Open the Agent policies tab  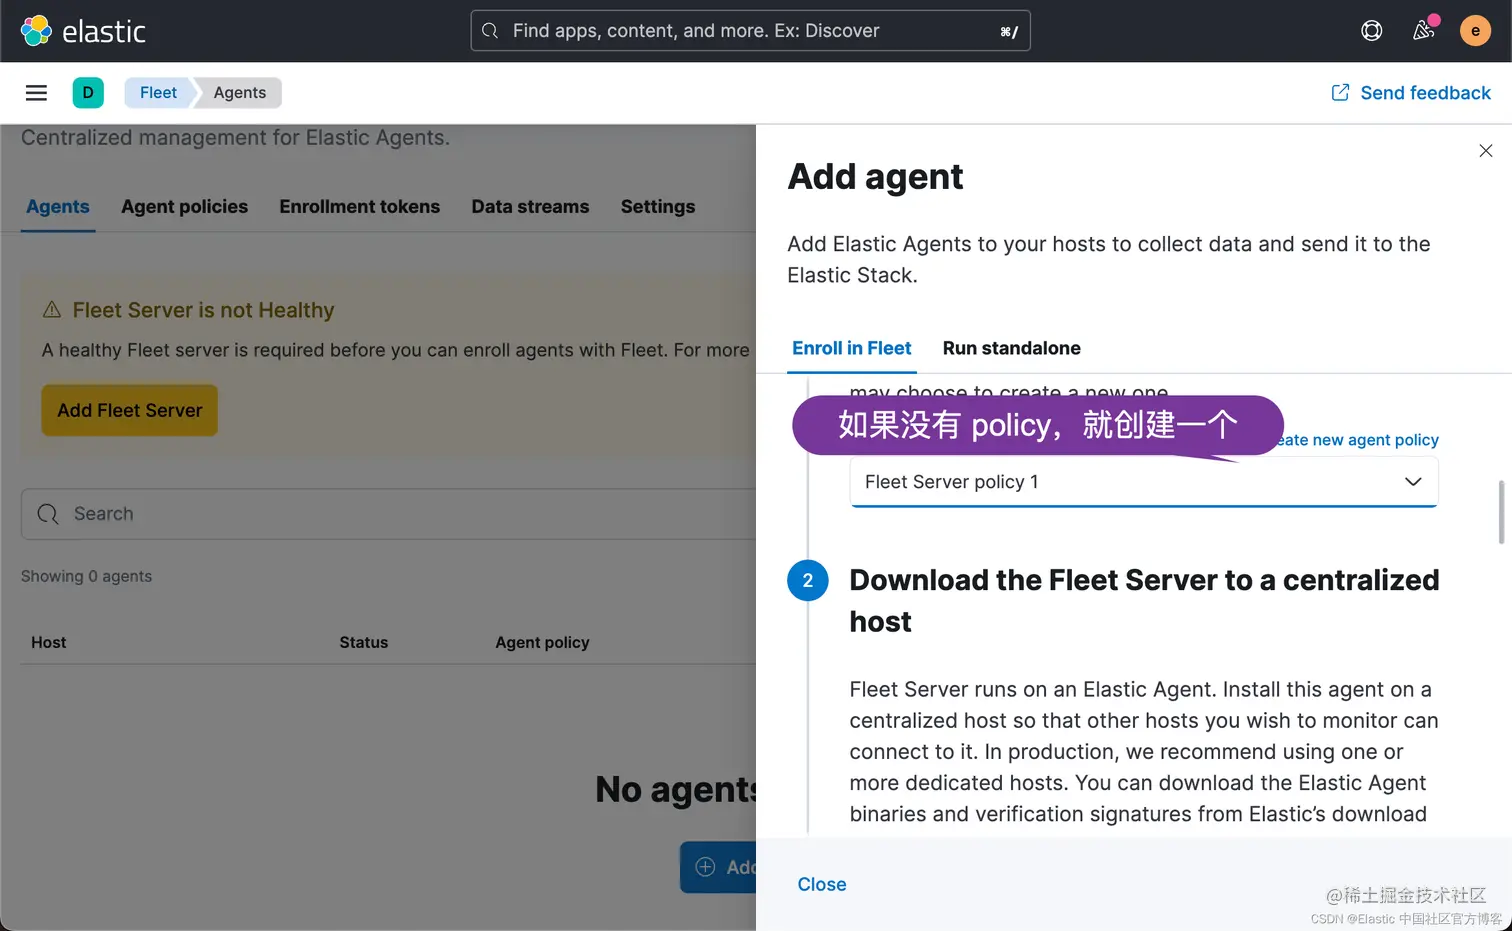pyautogui.click(x=185, y=207)
